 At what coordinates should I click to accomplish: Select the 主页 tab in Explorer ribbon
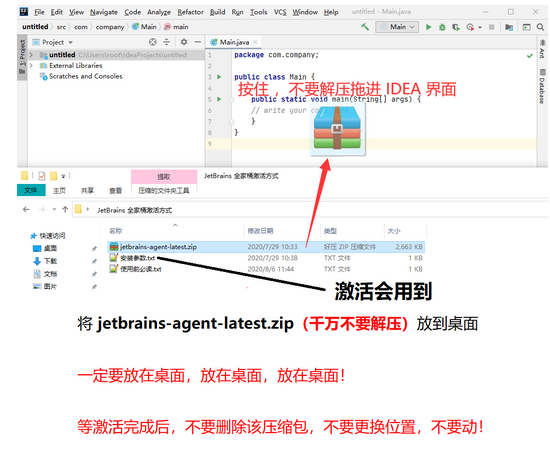(59, 190)
